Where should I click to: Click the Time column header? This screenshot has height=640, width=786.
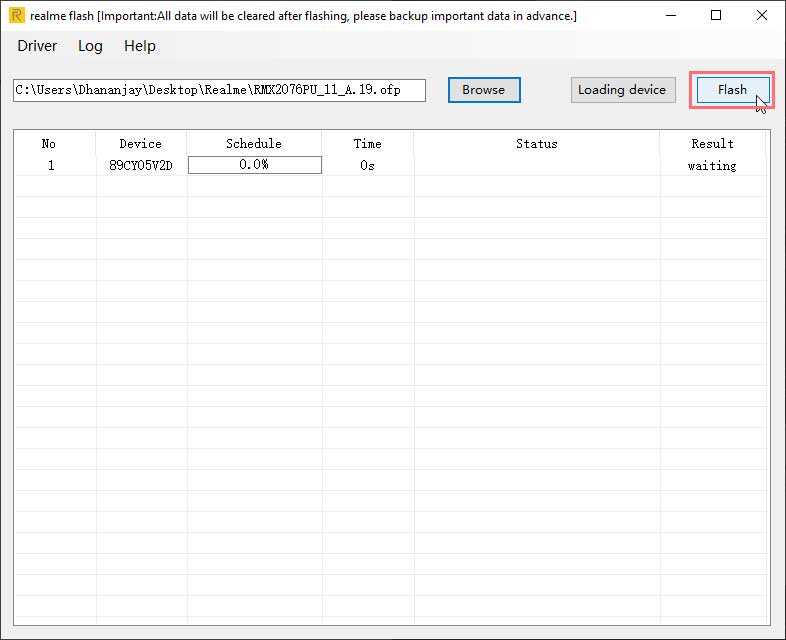(x=367, y=144)
